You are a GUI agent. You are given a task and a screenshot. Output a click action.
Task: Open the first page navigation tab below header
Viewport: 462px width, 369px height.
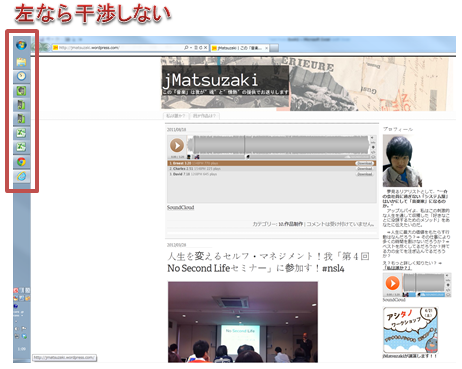pyautogui.click(x=175, y=116)
